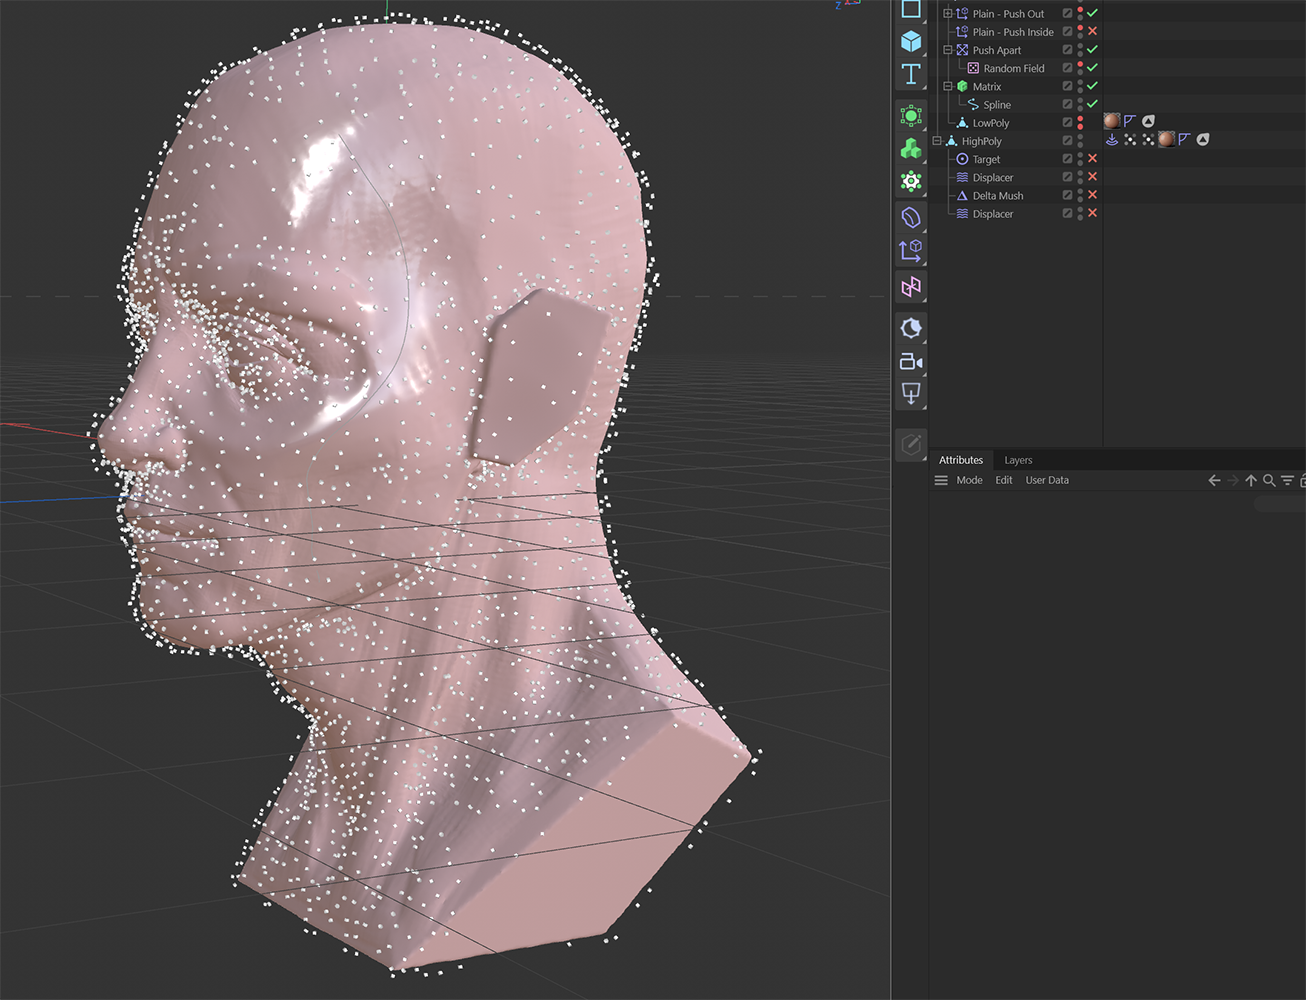Switch to the Attributes tab

(961, 460)
